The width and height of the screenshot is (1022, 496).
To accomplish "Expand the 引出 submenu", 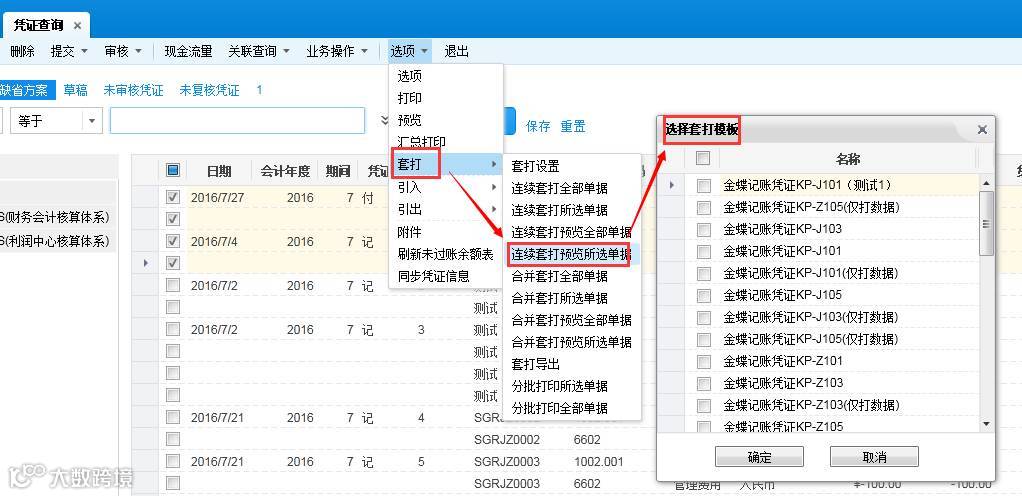I will (x=446, y=210).
